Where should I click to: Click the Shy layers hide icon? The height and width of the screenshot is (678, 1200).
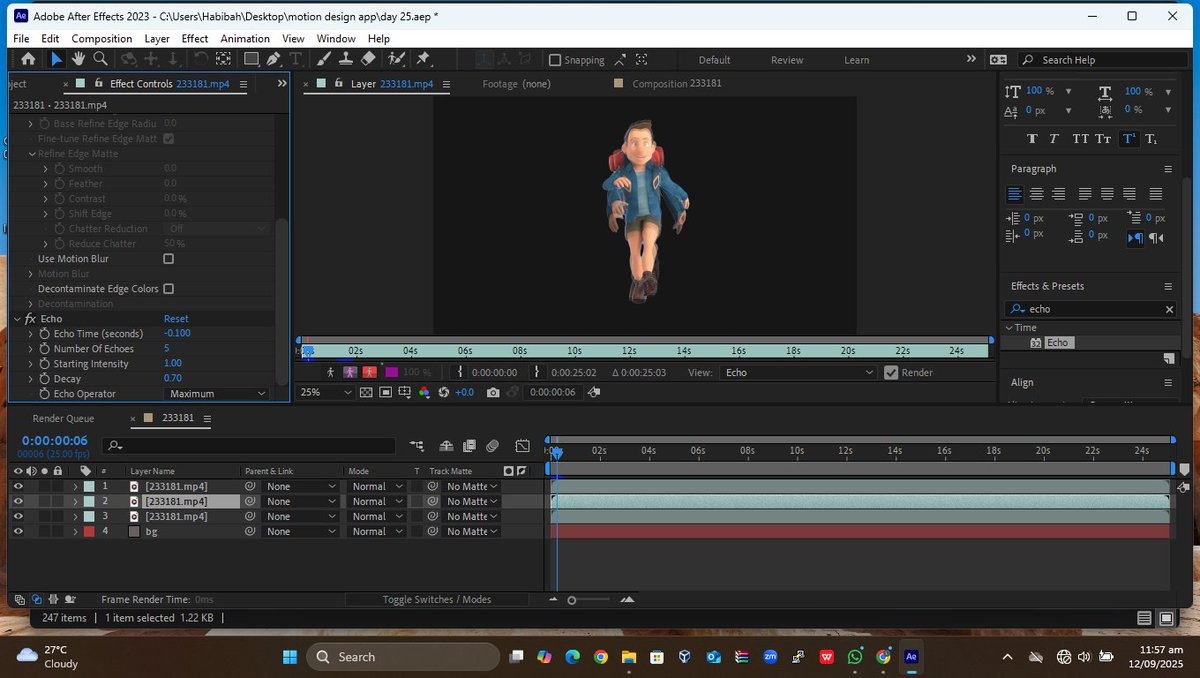click(x=447, y=446)
